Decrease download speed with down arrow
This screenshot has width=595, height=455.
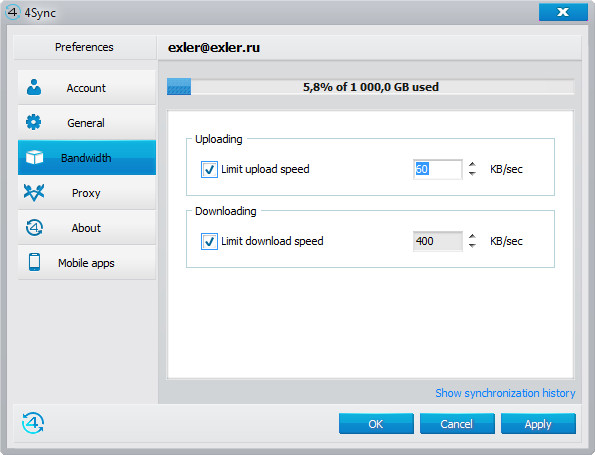click(x=472, y=246)
